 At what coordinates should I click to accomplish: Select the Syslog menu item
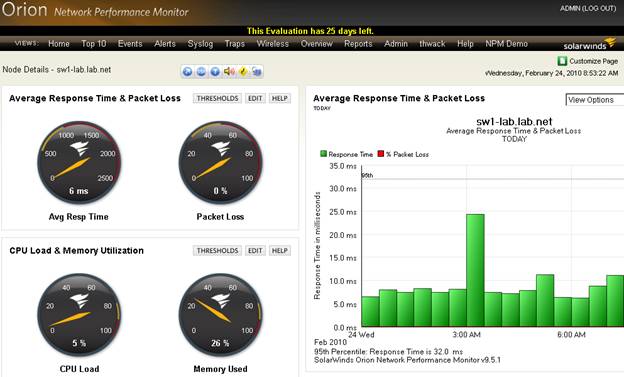pos(200,44)
